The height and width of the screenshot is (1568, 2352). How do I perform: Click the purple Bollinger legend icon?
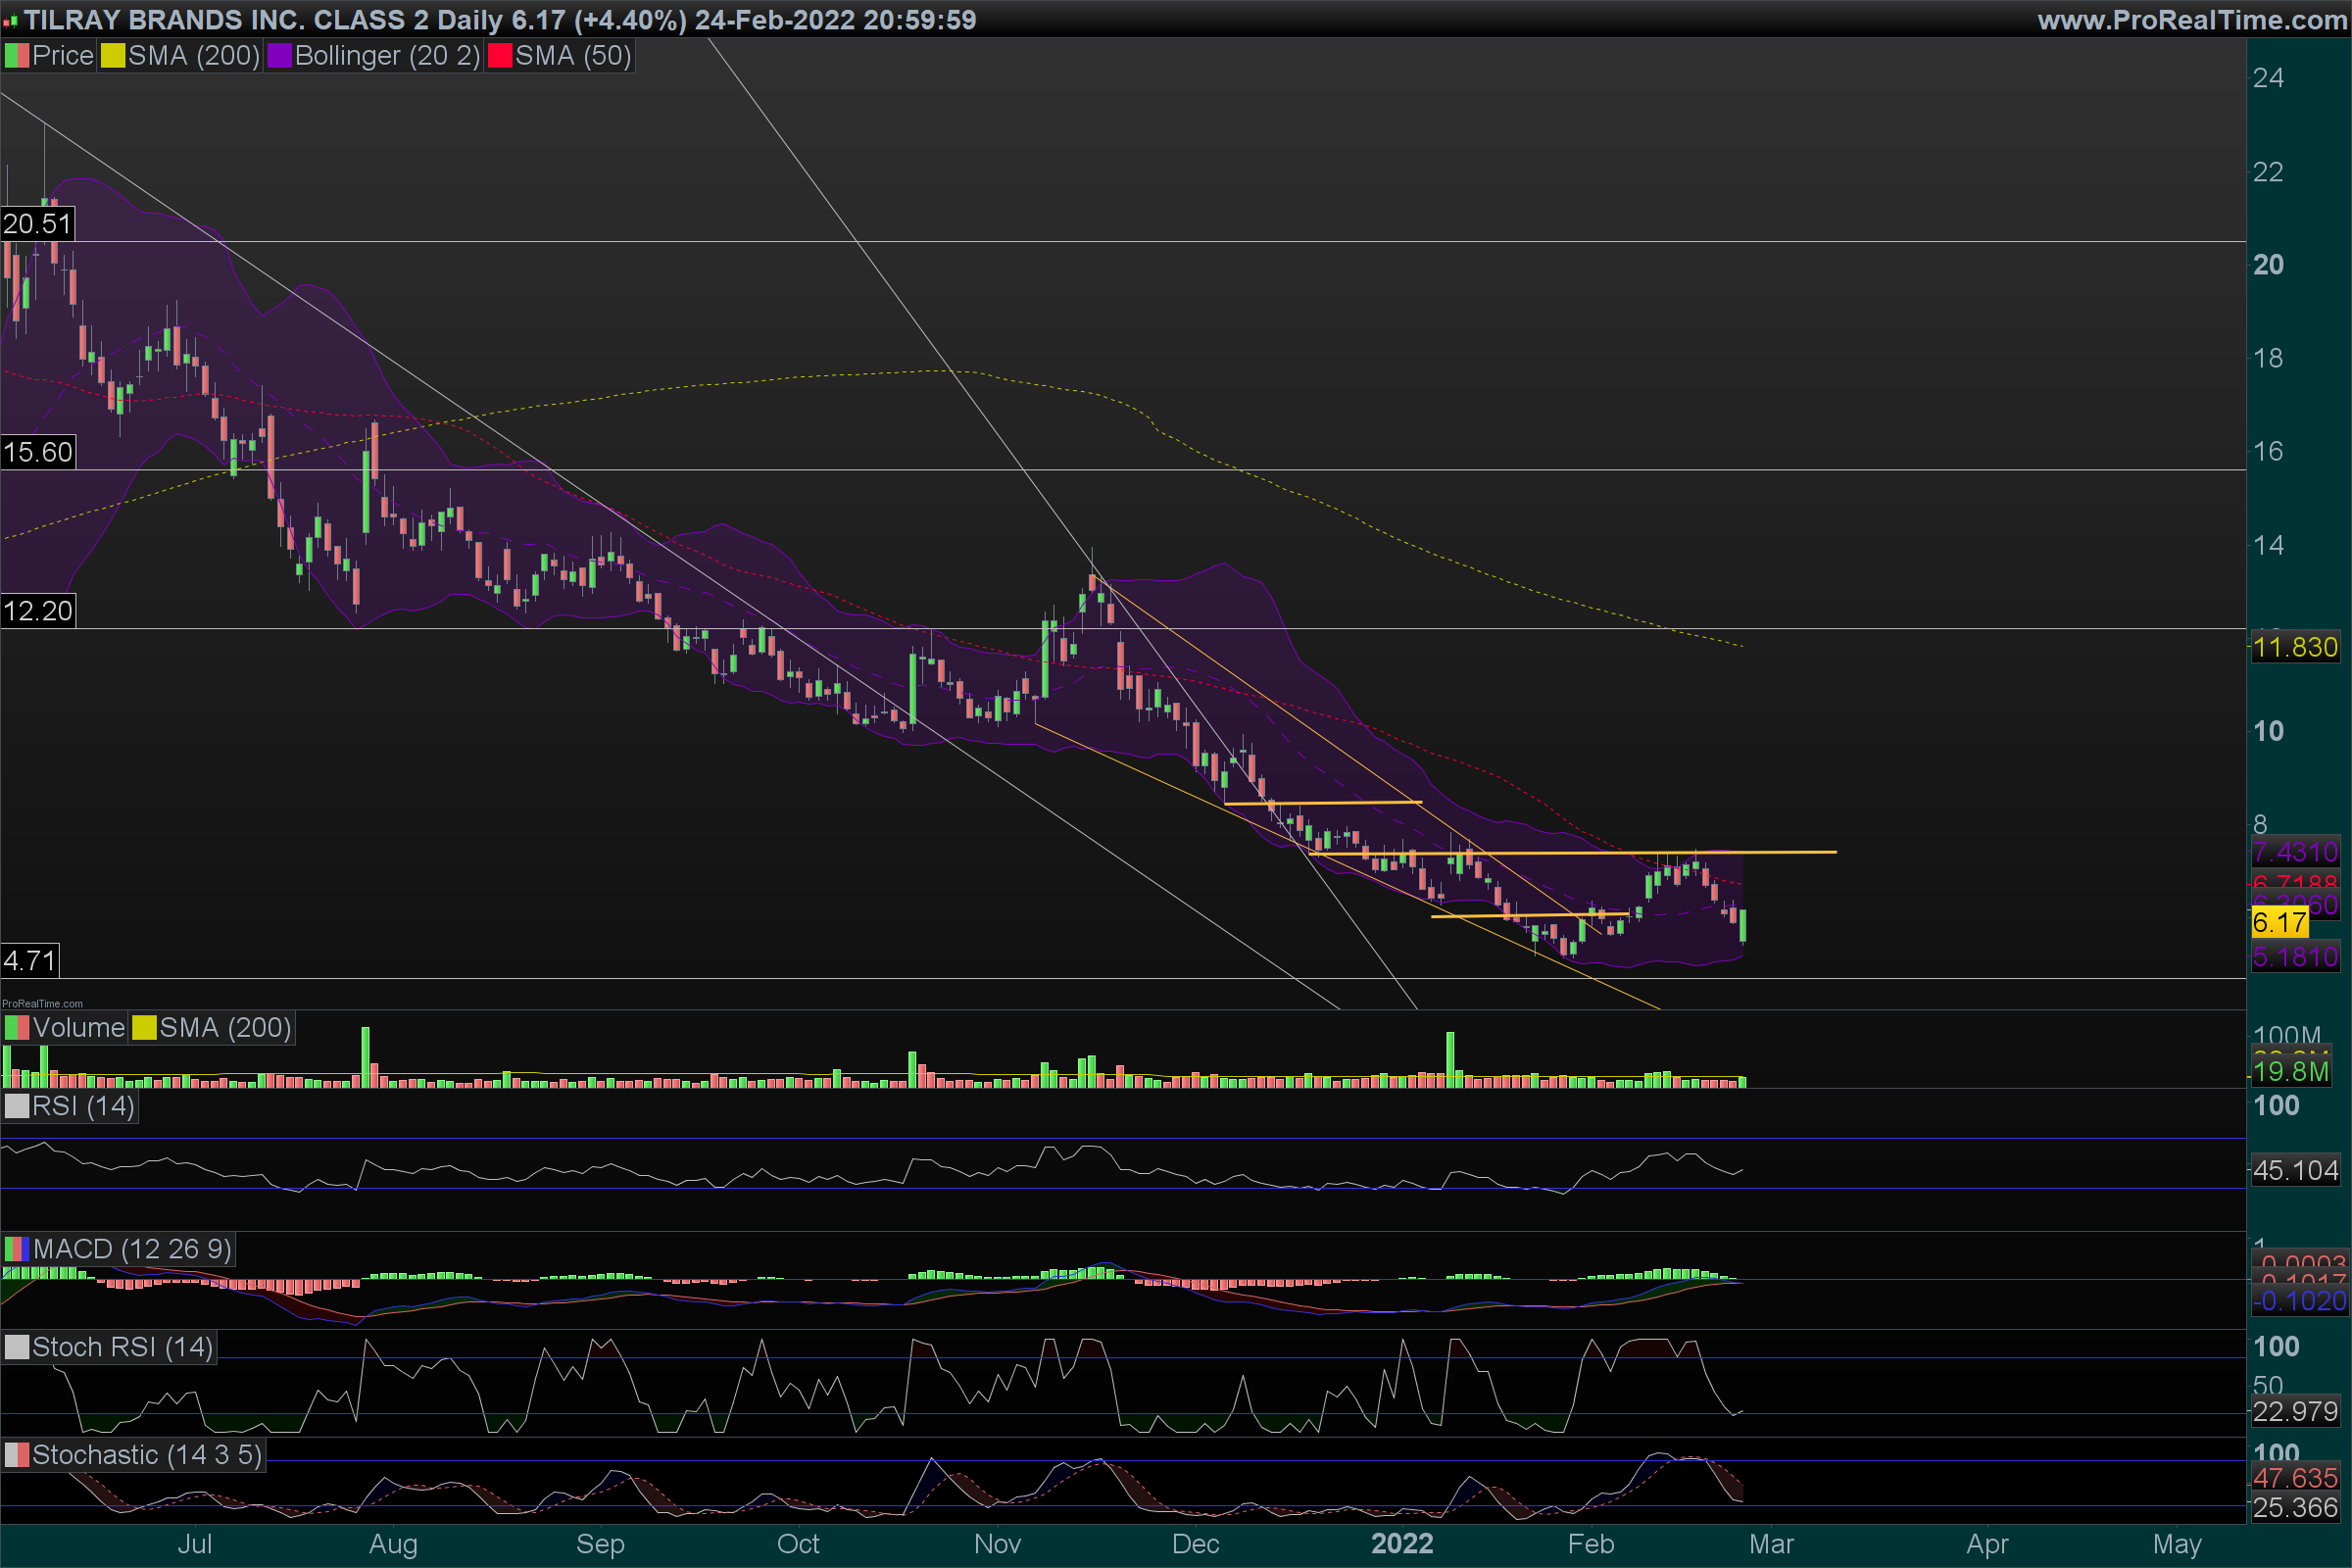279,56
